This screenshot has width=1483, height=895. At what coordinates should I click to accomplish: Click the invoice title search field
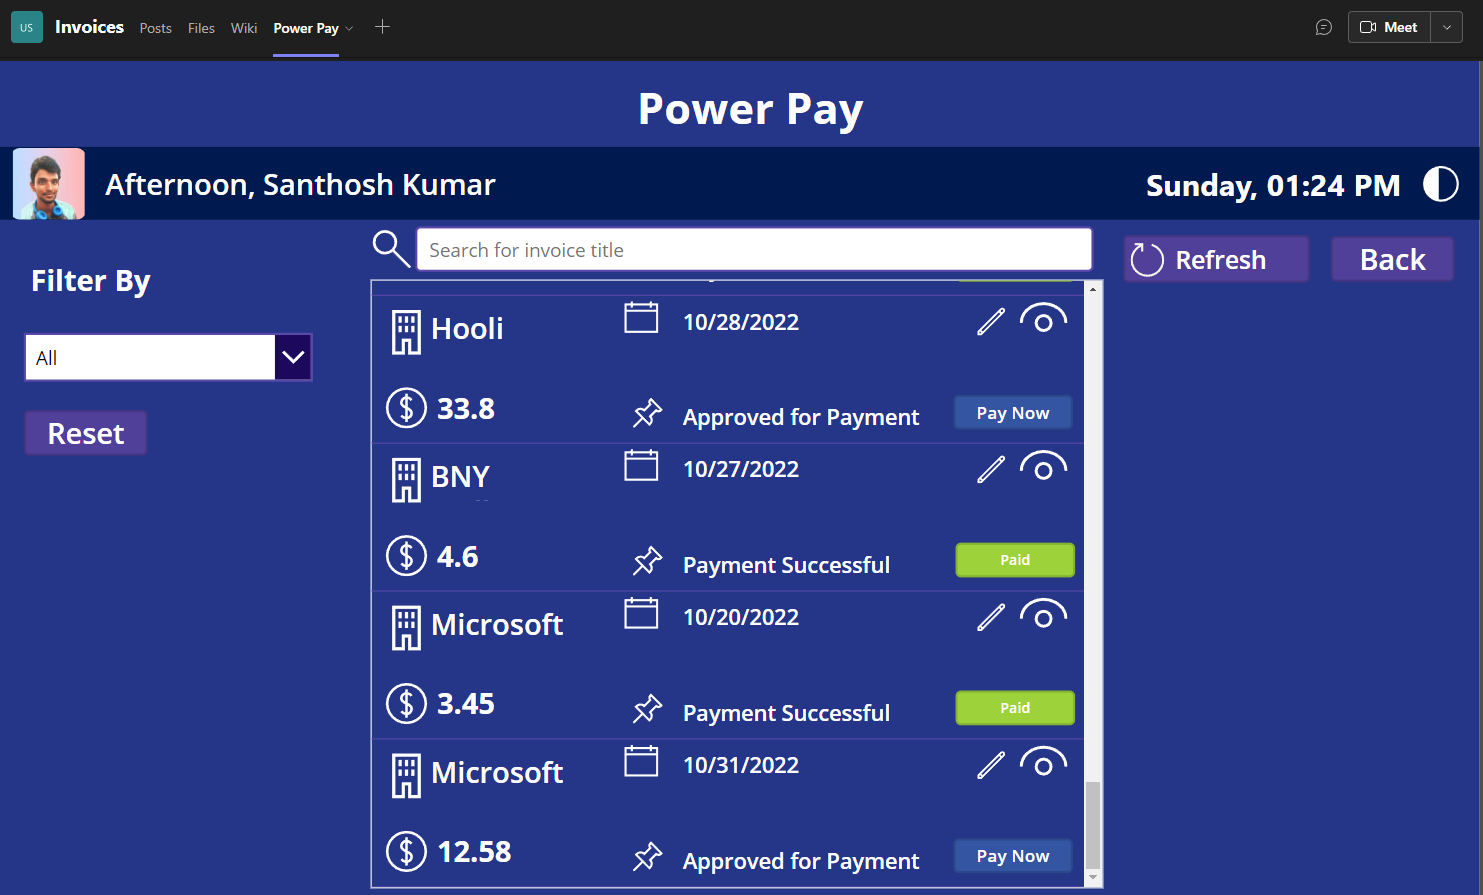[754, 250]
